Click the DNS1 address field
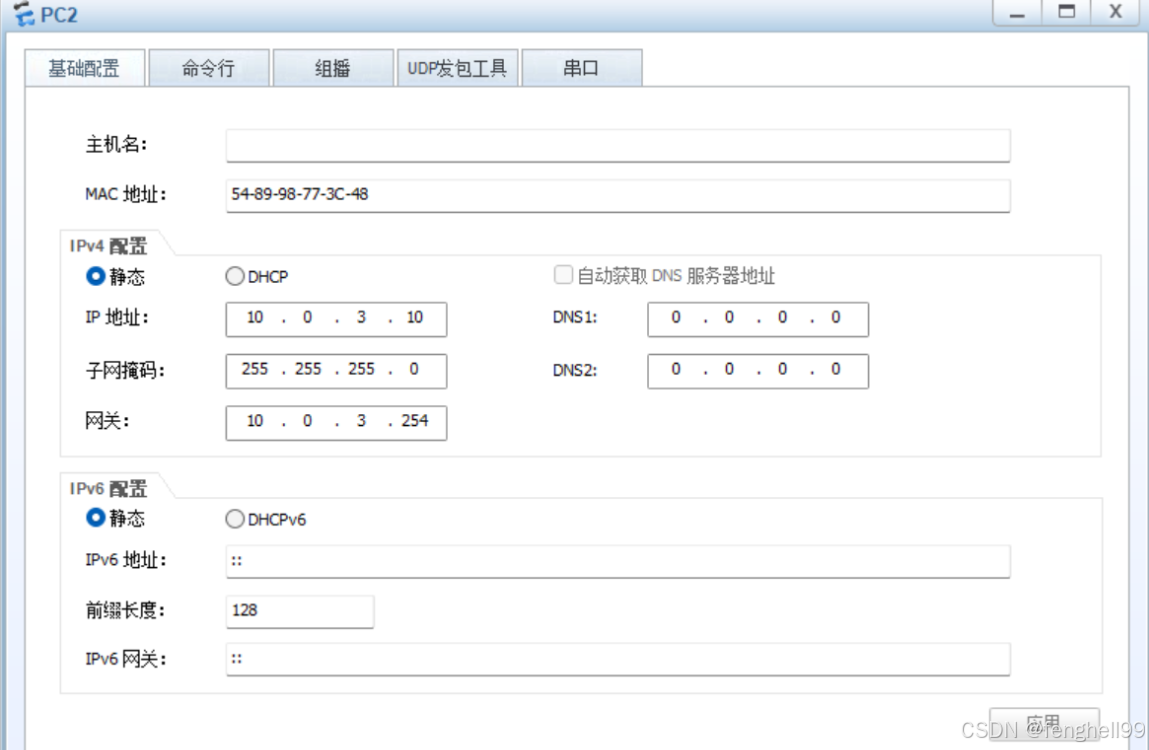 coord(758,319)
